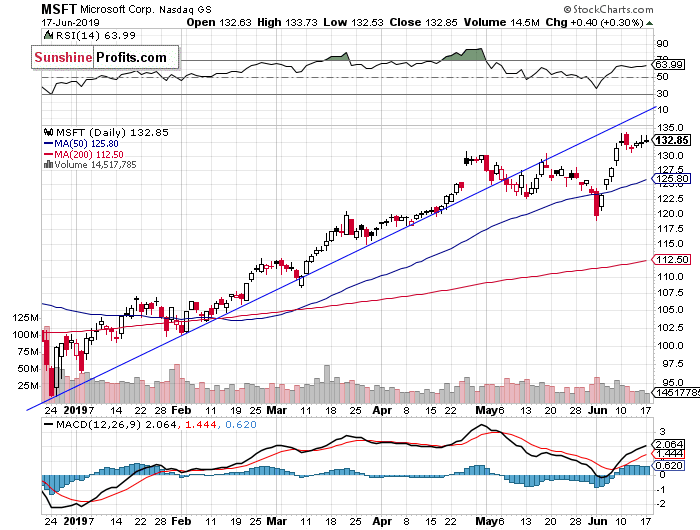Click the Feb label under price chart
The width and height of the screenshot is (700, 530).
click(181, 410)
